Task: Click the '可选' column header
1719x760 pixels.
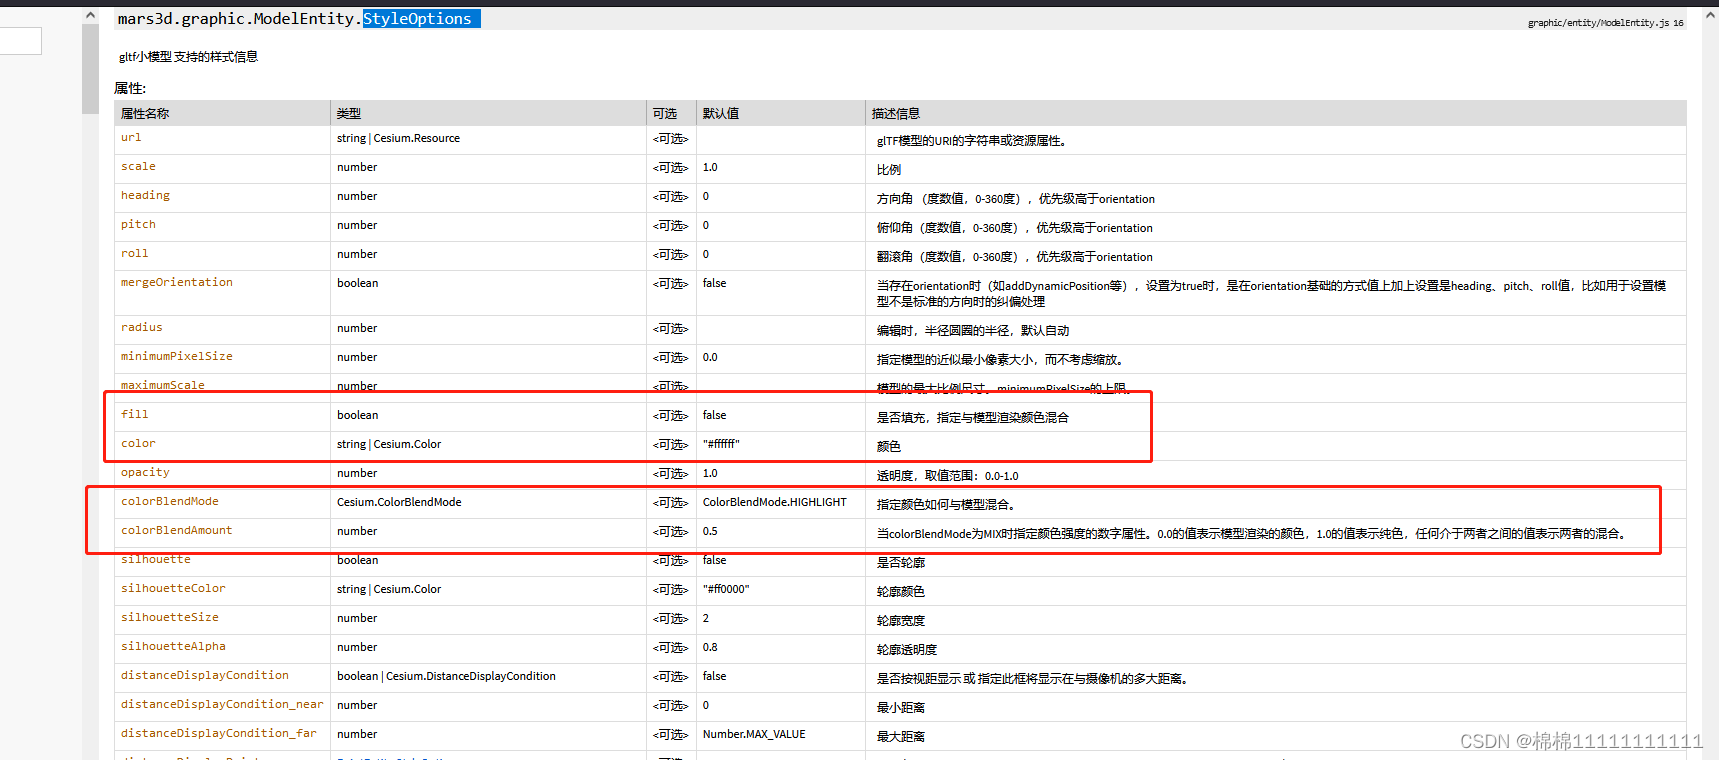Action: coord(665,114)
